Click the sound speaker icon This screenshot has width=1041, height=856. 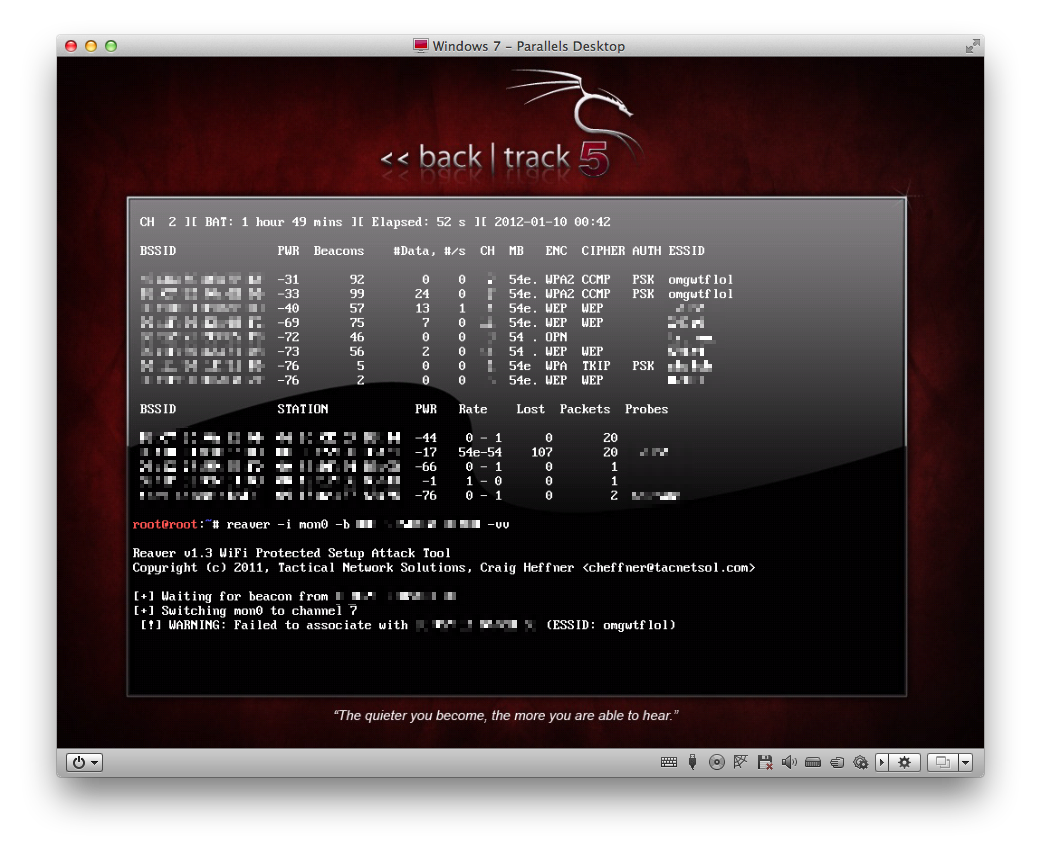click(789, 762)
